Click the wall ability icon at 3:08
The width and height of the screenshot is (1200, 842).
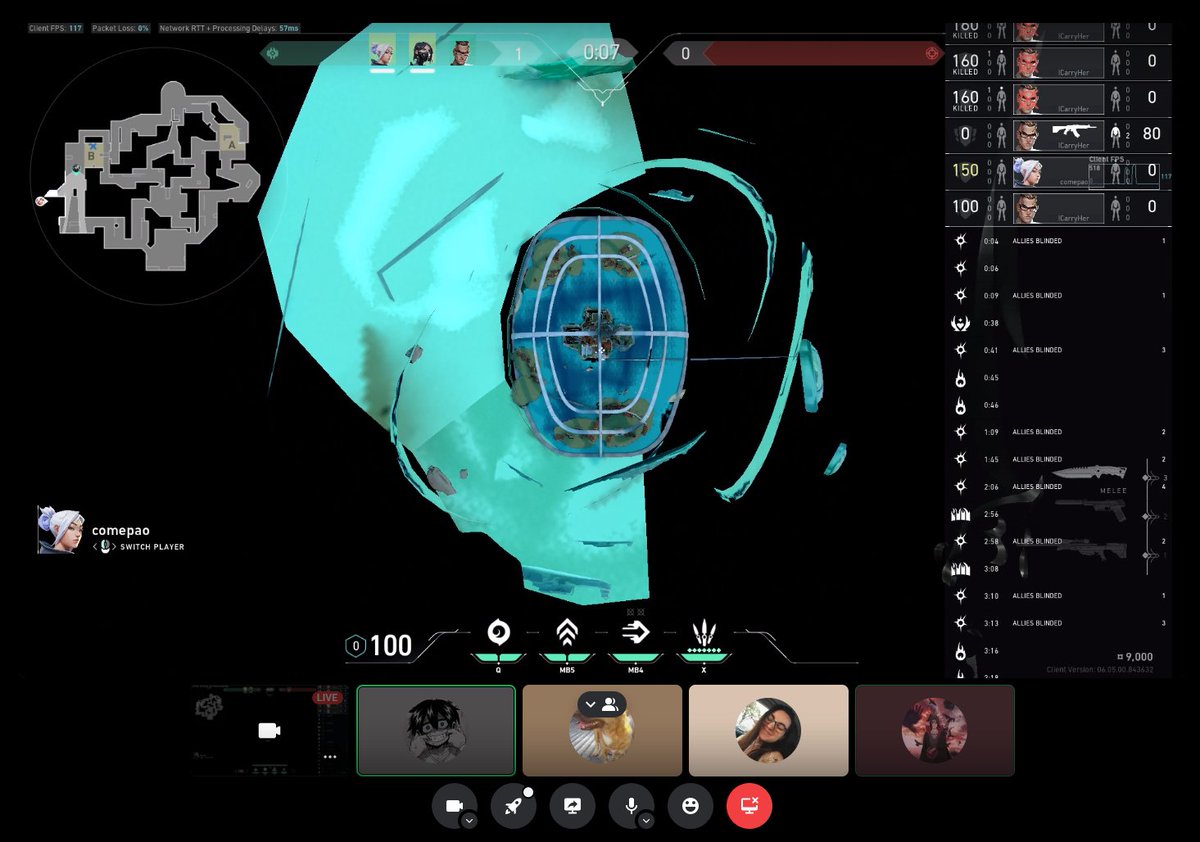coord(960,569)
